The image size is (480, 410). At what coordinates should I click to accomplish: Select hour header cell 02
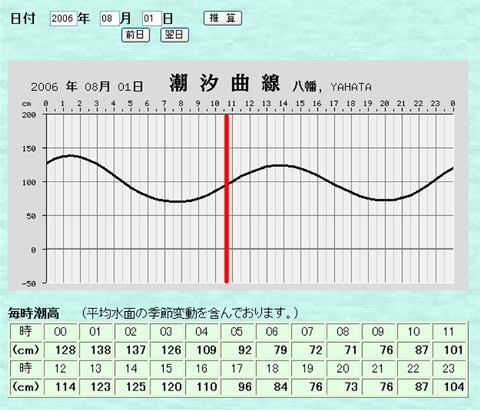[131, 332]
